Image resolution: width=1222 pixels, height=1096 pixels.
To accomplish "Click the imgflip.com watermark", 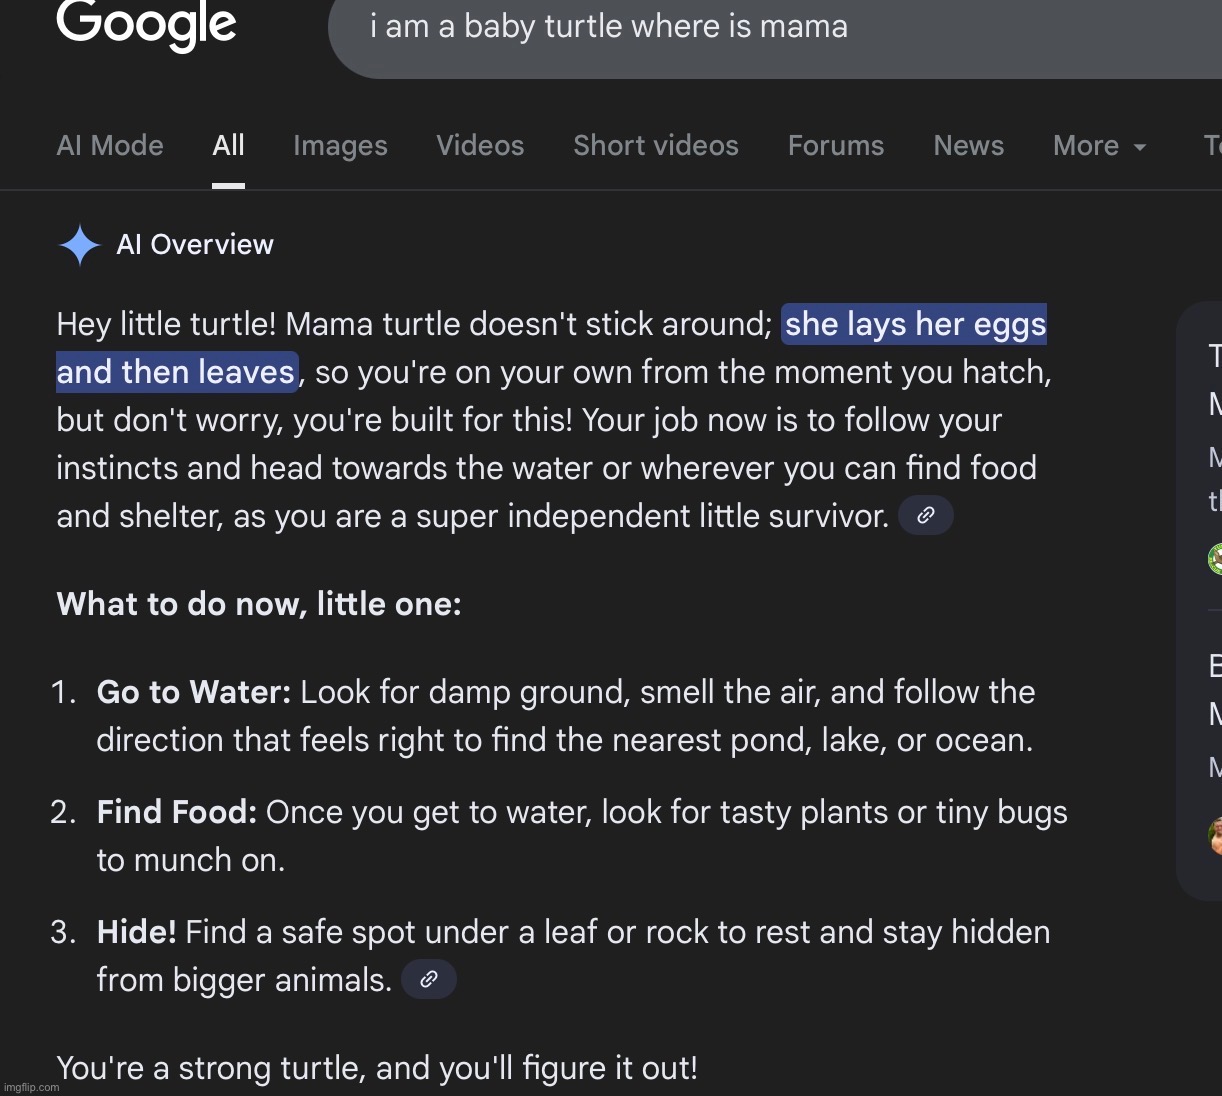I will pyautogui.click(x=32, y=1087).
